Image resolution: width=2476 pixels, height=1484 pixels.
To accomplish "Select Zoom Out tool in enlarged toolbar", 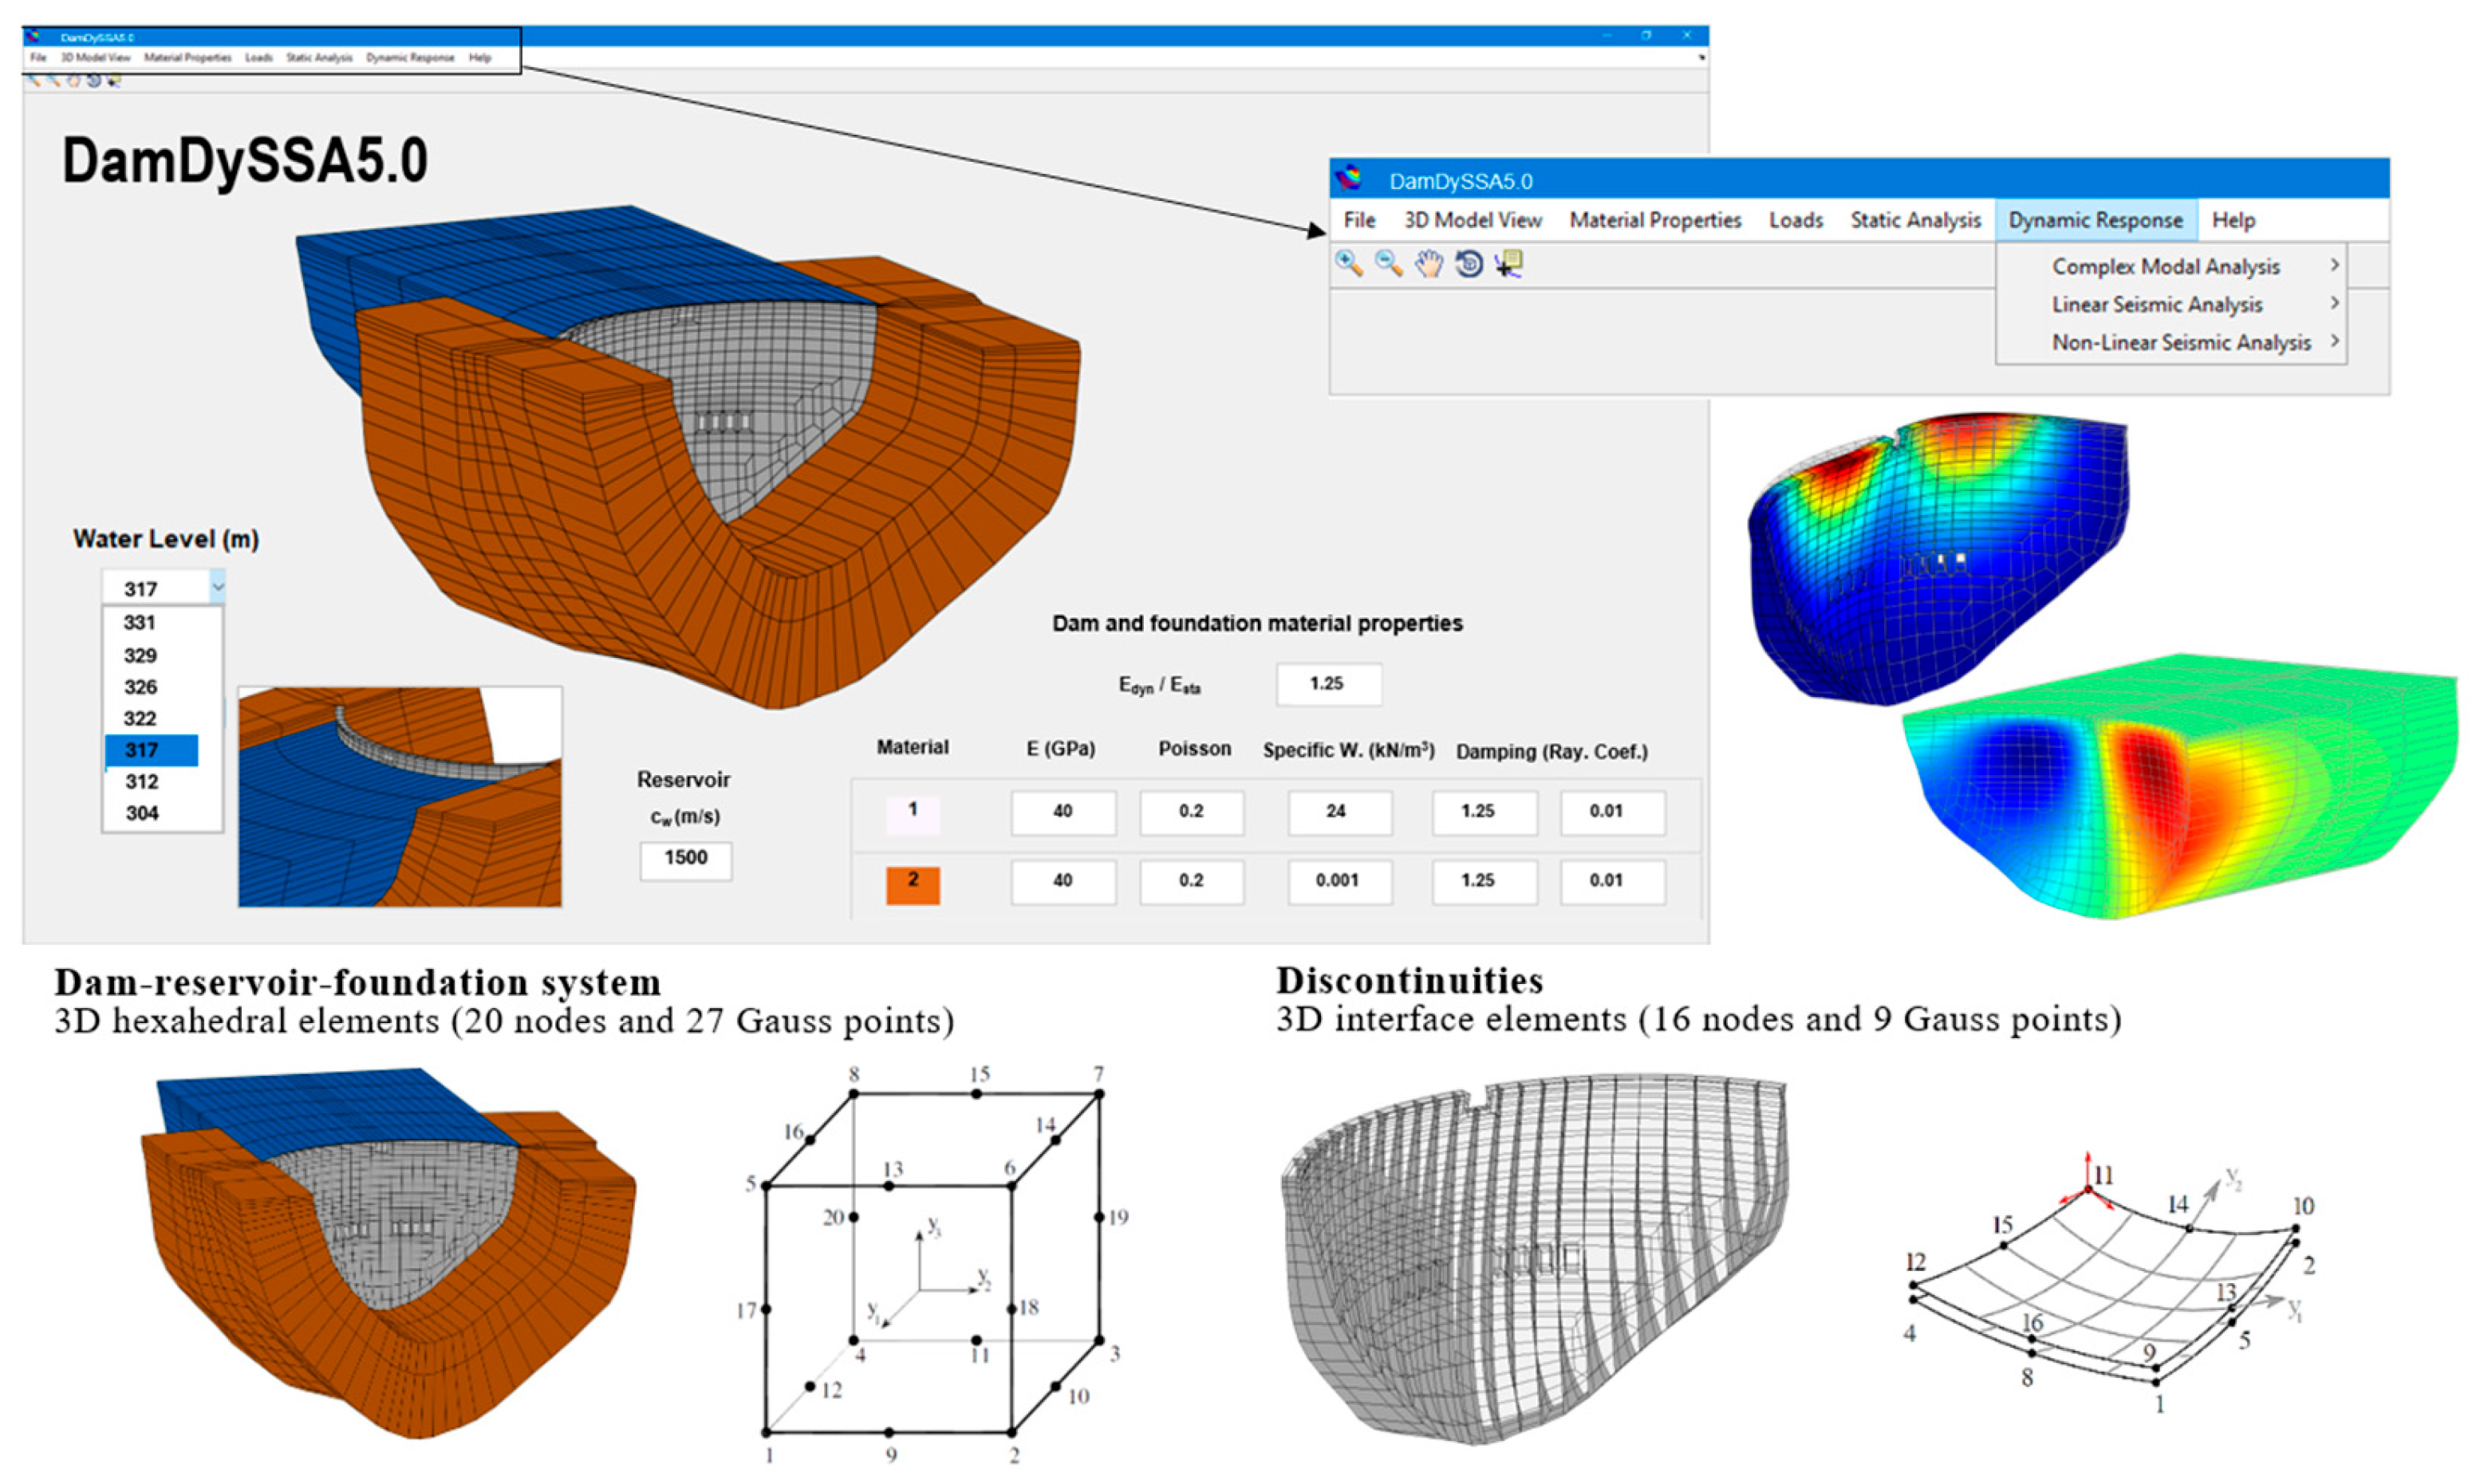I will 1389,263.
